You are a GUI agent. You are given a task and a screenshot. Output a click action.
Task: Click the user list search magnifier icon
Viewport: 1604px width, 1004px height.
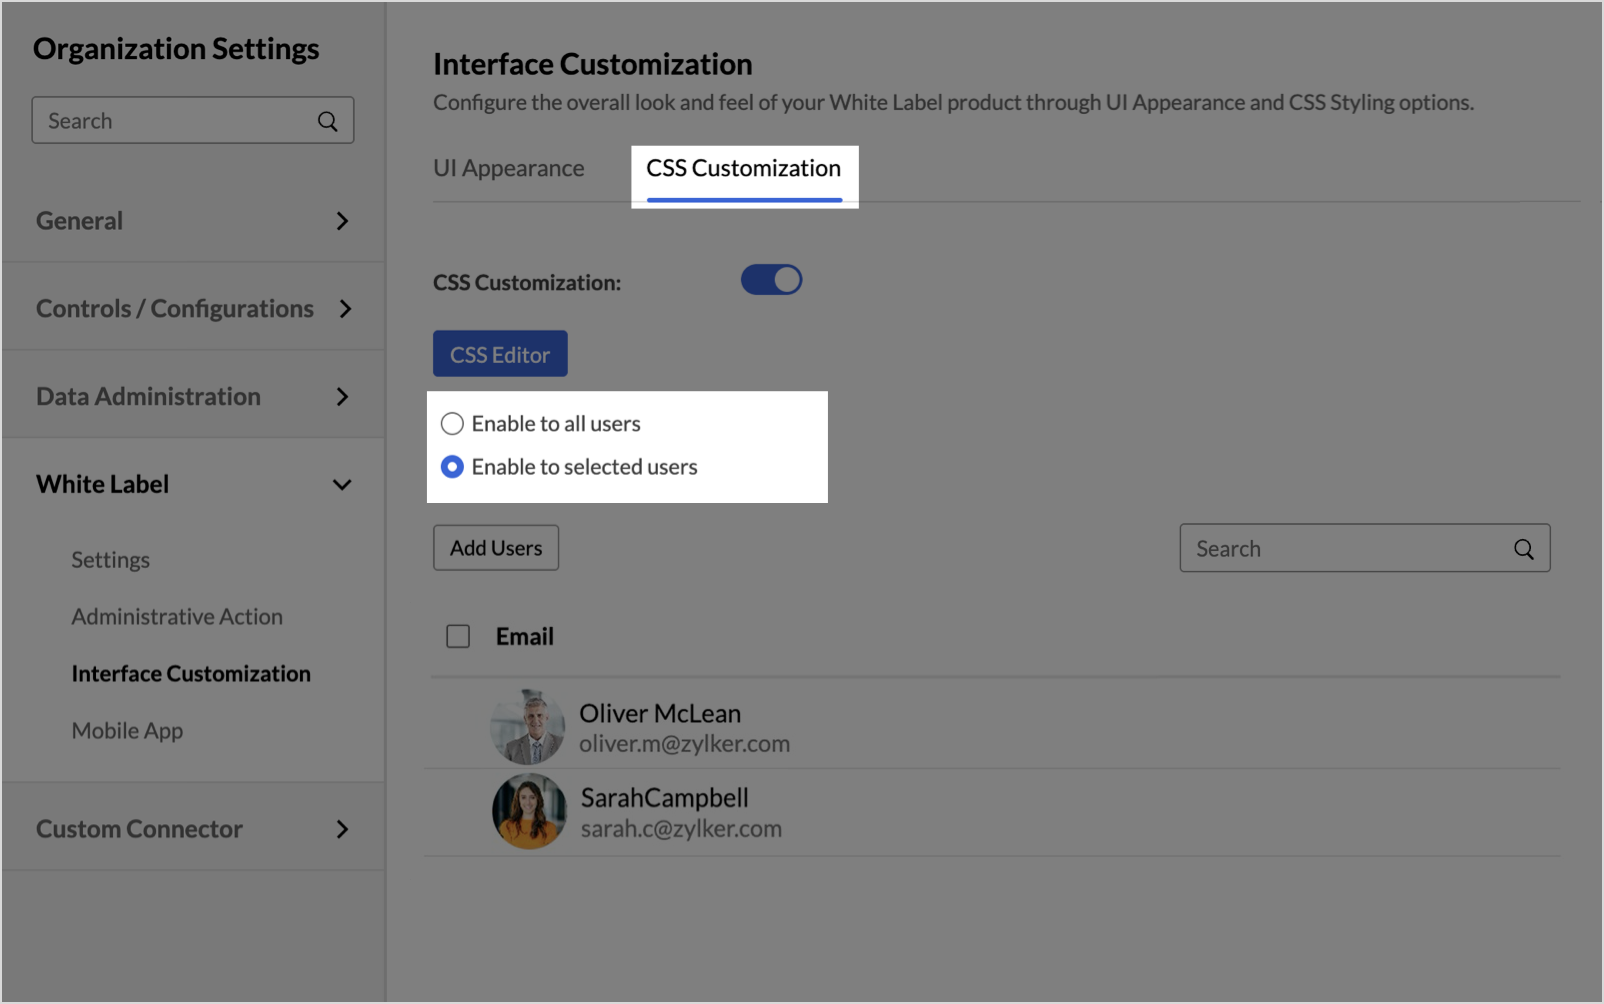coord(1523,549)
